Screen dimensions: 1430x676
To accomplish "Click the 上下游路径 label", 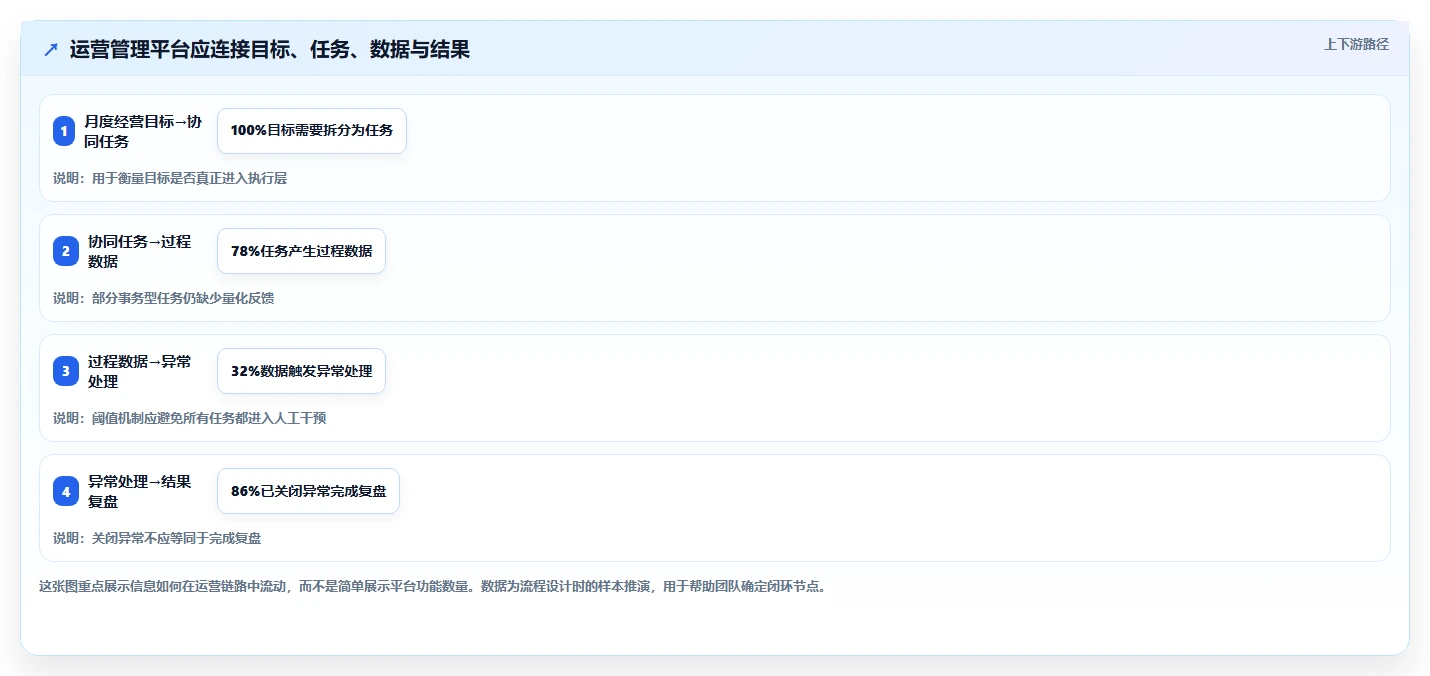I will [1356, 44].
